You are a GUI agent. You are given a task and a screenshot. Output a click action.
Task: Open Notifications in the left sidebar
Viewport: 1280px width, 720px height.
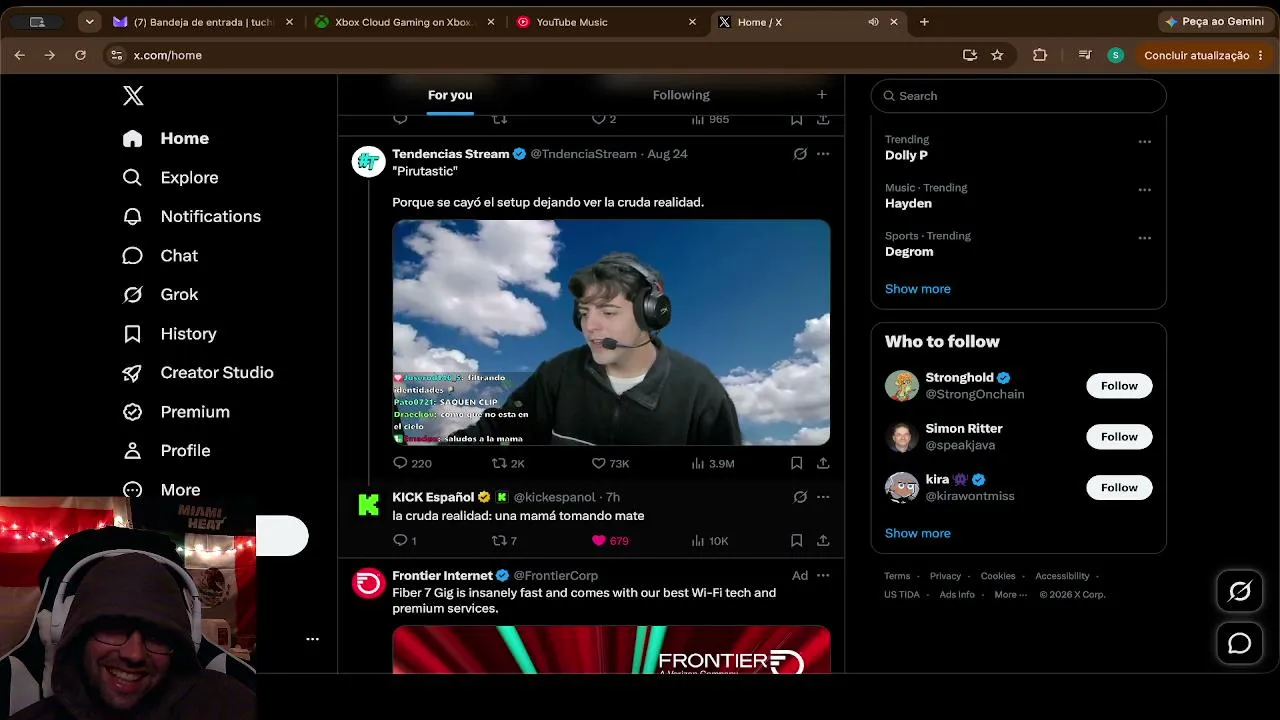point(191,216)
